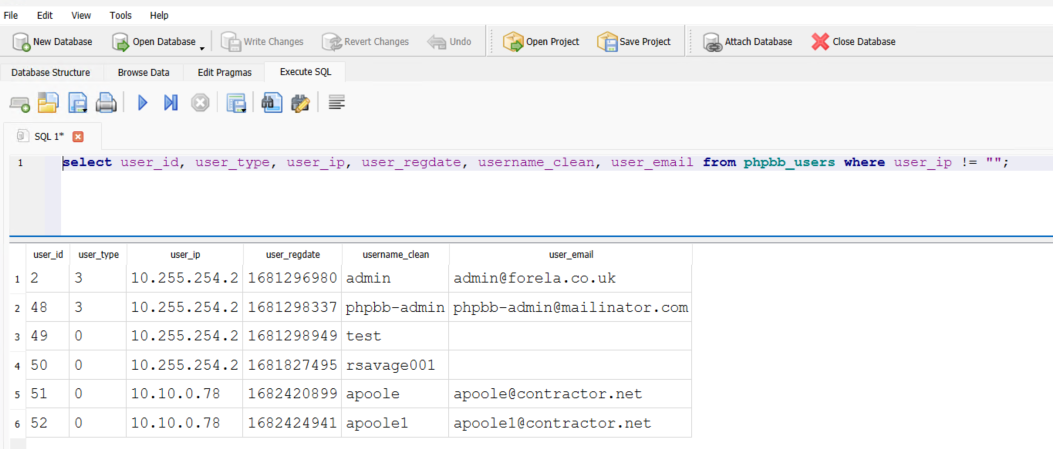
Task: Switch to Database Structure tab
Action: point(51,72)
